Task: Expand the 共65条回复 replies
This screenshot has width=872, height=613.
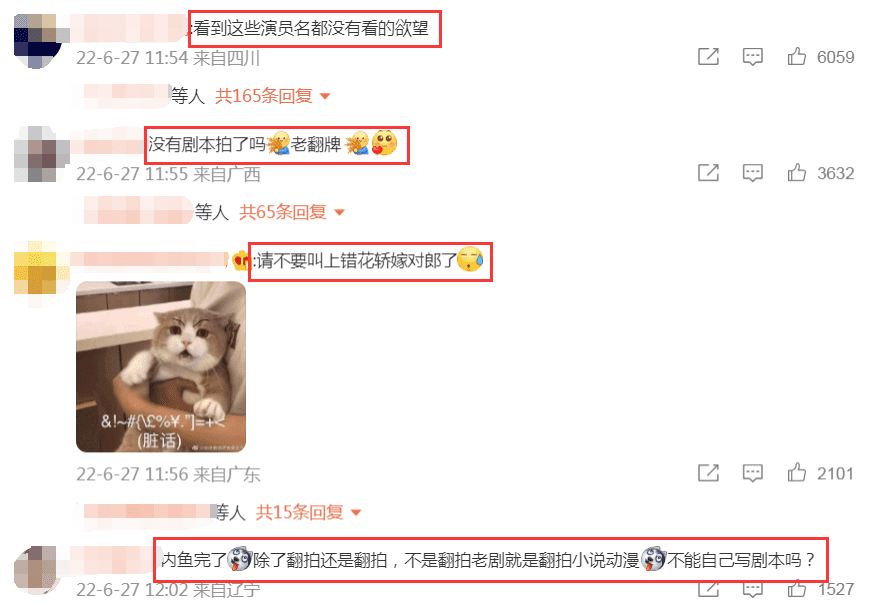Action: (x=292, y=212)
